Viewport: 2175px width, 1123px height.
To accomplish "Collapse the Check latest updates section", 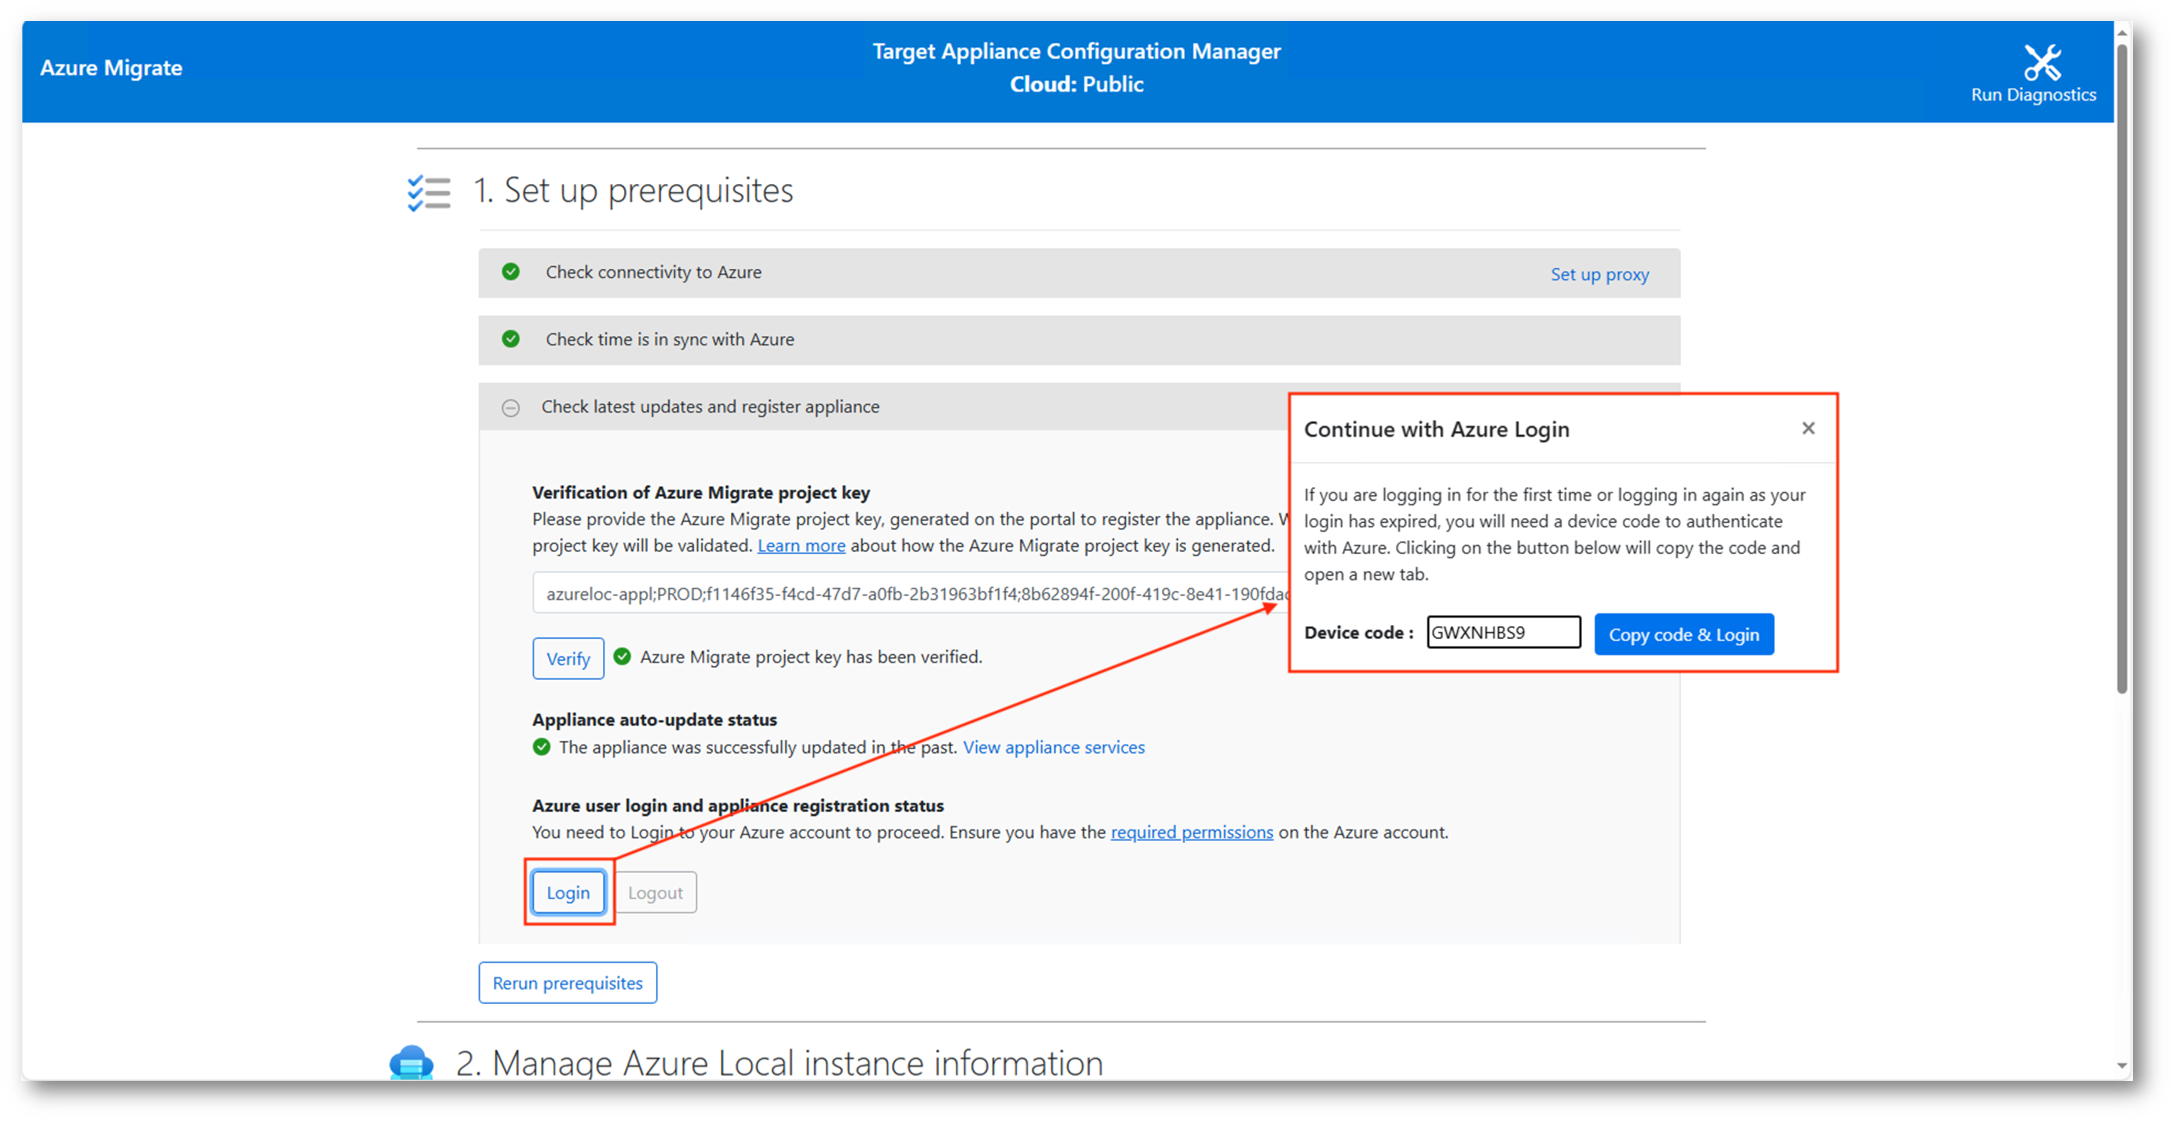I will pyautogui.click(x=511, y=408).
